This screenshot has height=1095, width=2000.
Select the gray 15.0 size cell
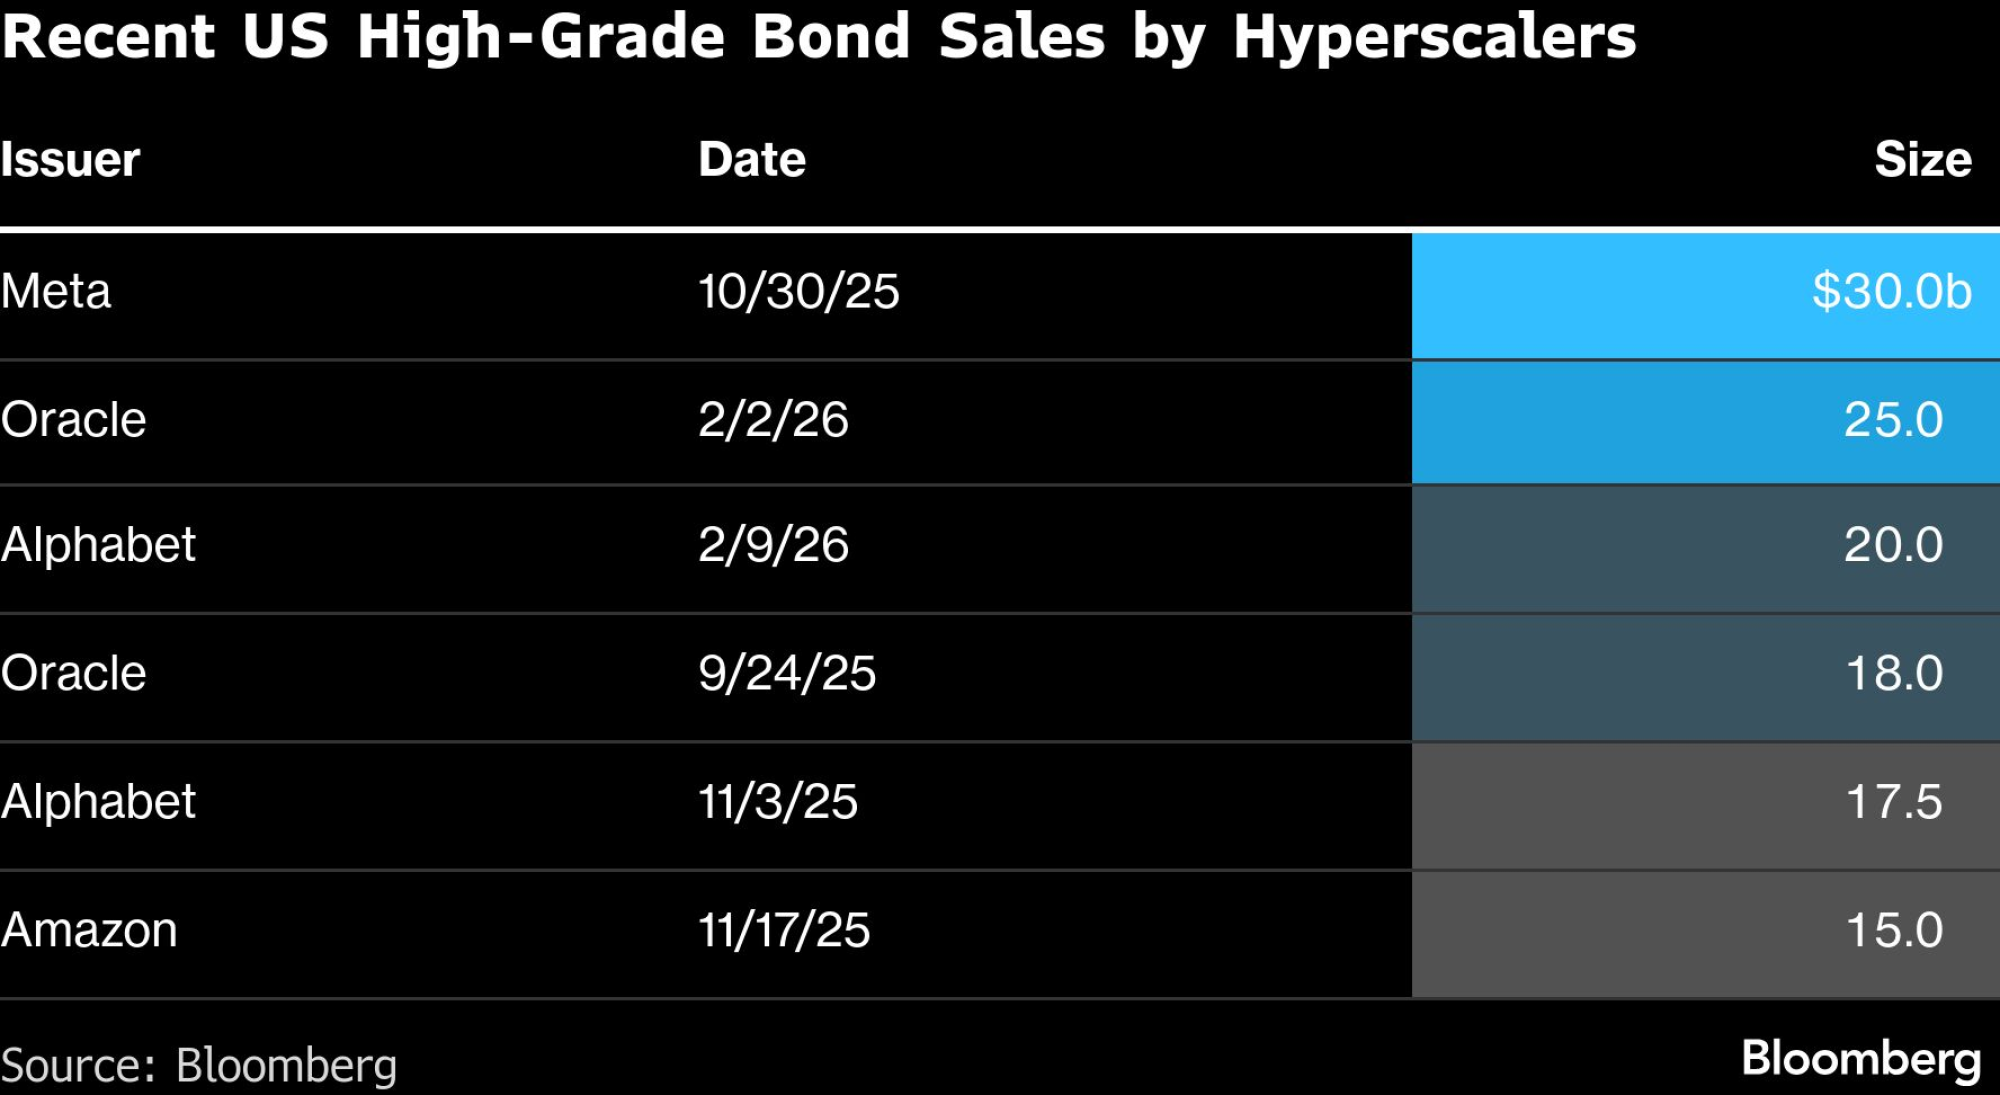point(1893,931)
